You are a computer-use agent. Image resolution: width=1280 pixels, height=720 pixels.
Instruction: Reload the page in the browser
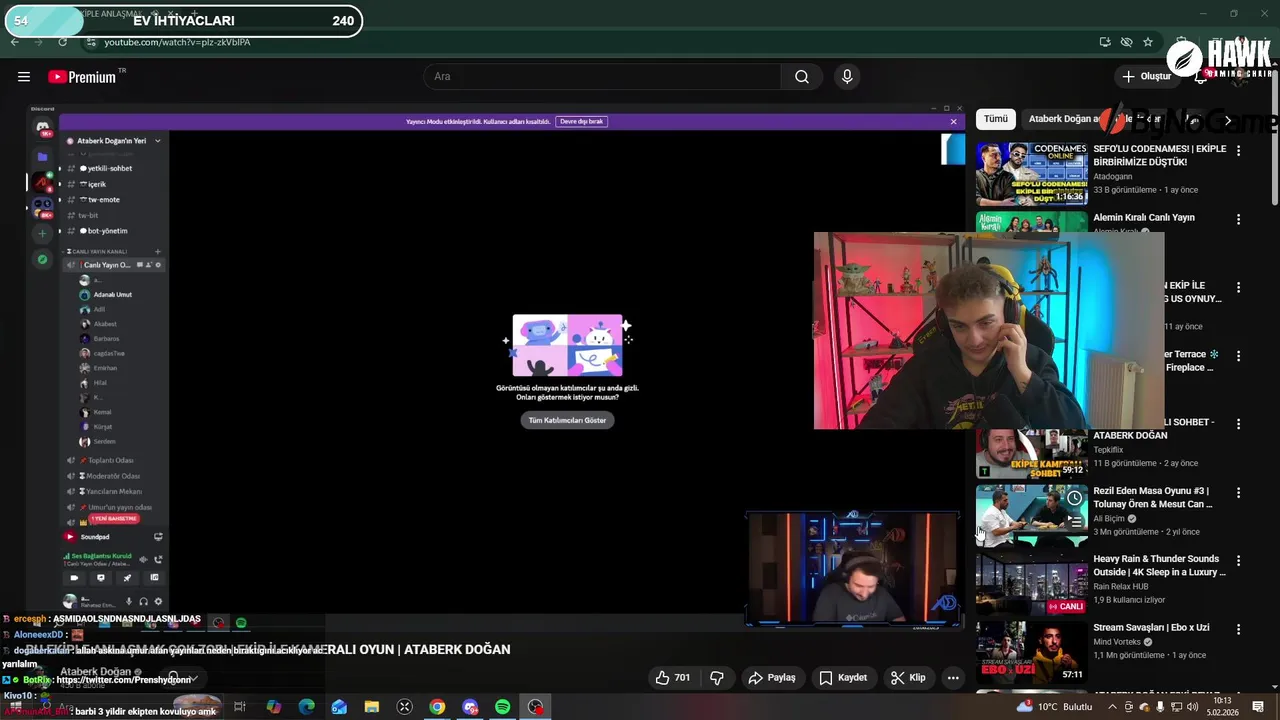point(63,42)
